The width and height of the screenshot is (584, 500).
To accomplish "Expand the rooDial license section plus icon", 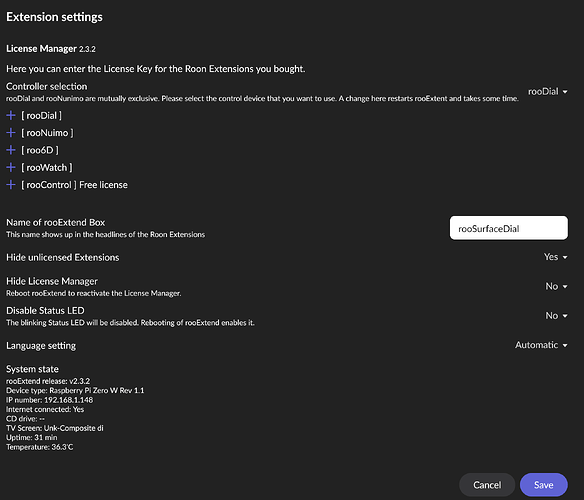I will click(11, 115).
